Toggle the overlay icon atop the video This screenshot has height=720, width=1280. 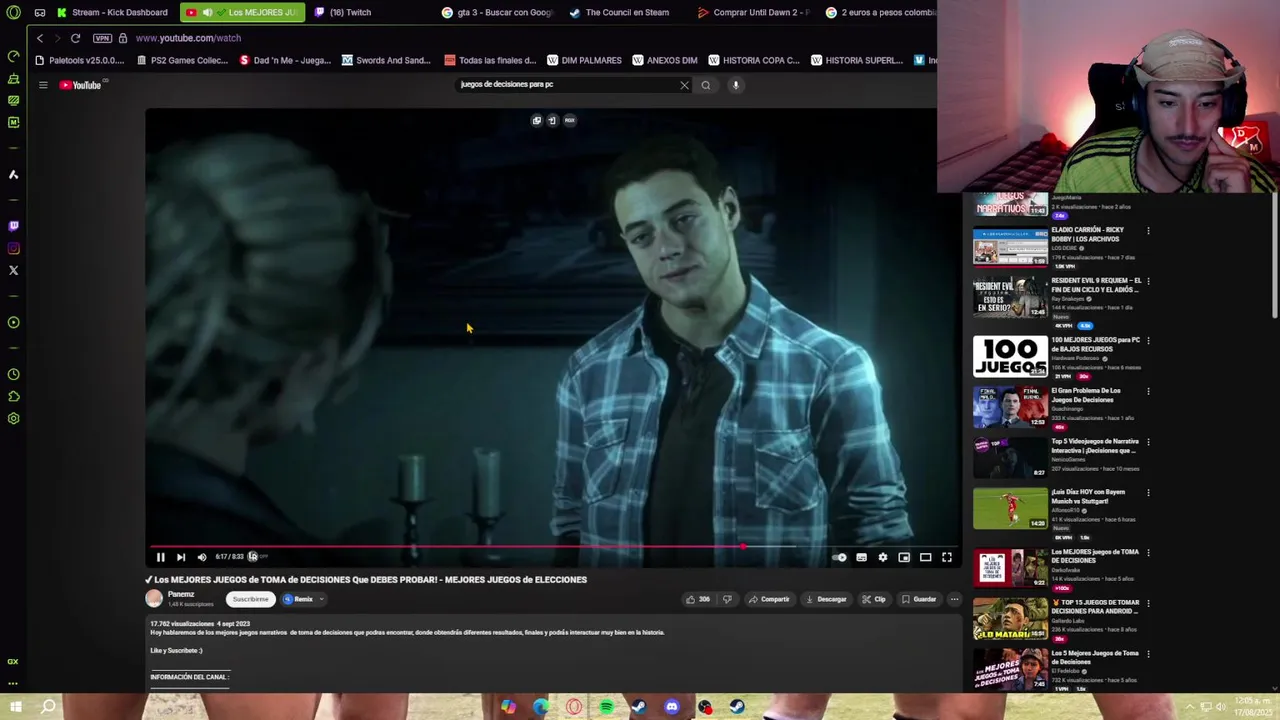click(537, 120)
